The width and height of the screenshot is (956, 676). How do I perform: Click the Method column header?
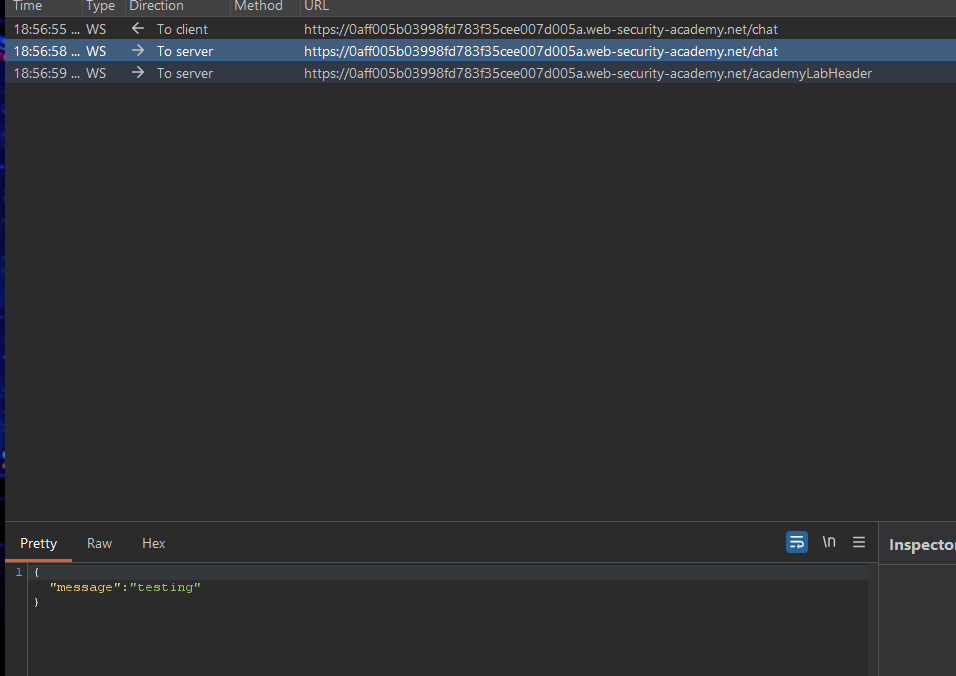pyautogui.click(x=258, y=6)
